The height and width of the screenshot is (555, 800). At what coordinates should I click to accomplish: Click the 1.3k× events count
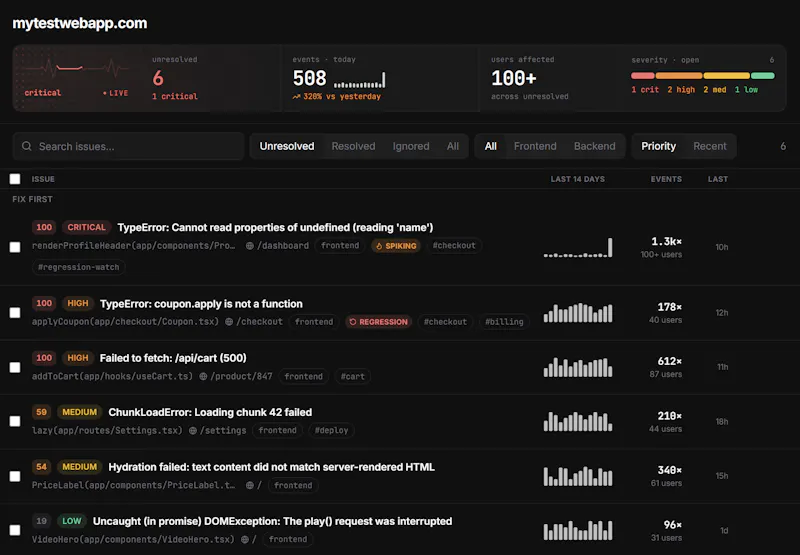pyautogui.click(x=666, y=241)
